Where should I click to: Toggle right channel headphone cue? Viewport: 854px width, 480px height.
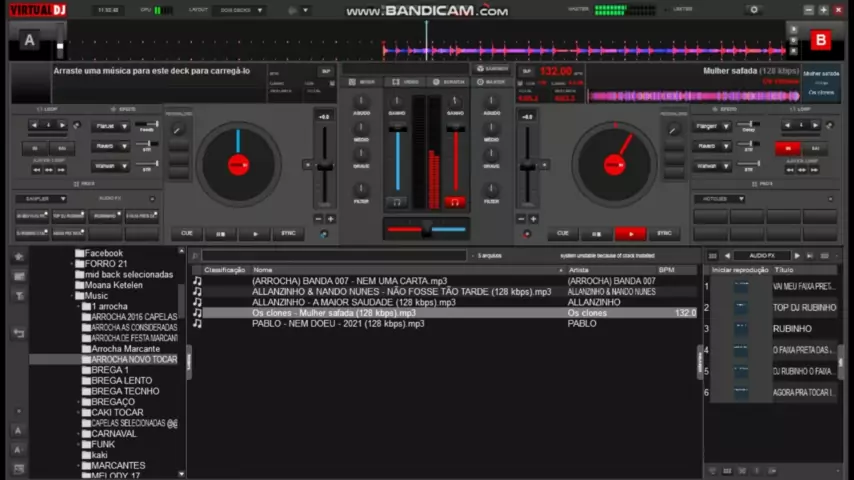tap(455, 202)
